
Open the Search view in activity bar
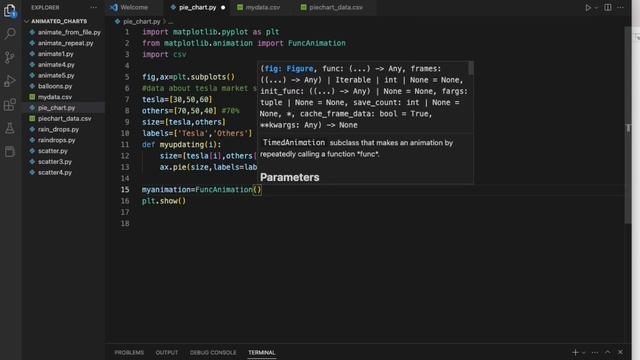click(10, 33)
